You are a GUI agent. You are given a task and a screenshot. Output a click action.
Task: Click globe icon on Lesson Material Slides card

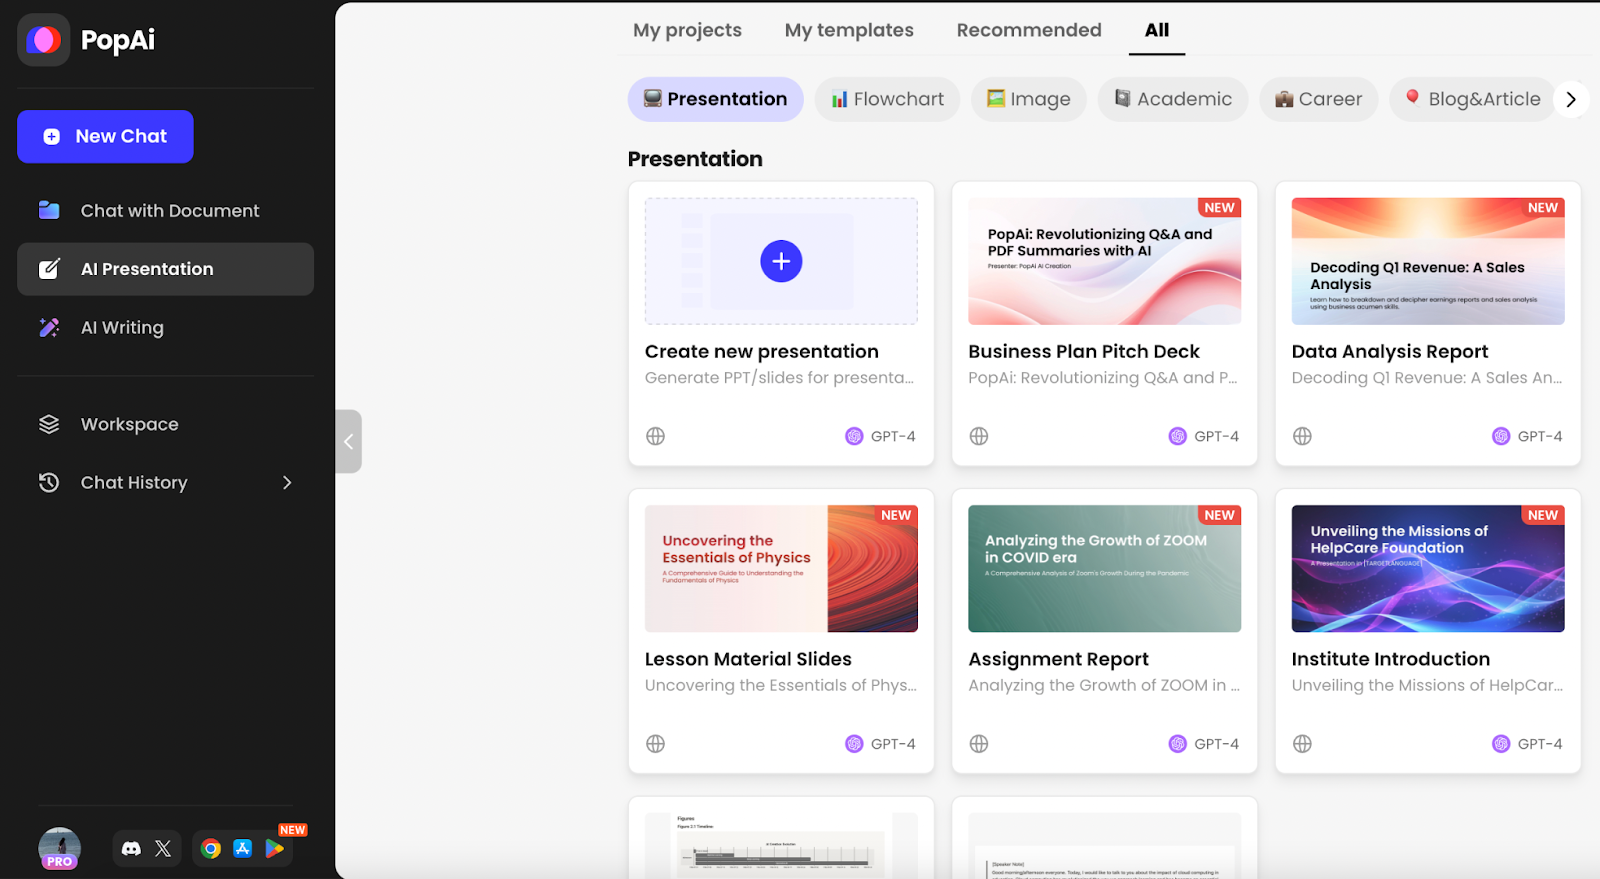coord(655,744)
